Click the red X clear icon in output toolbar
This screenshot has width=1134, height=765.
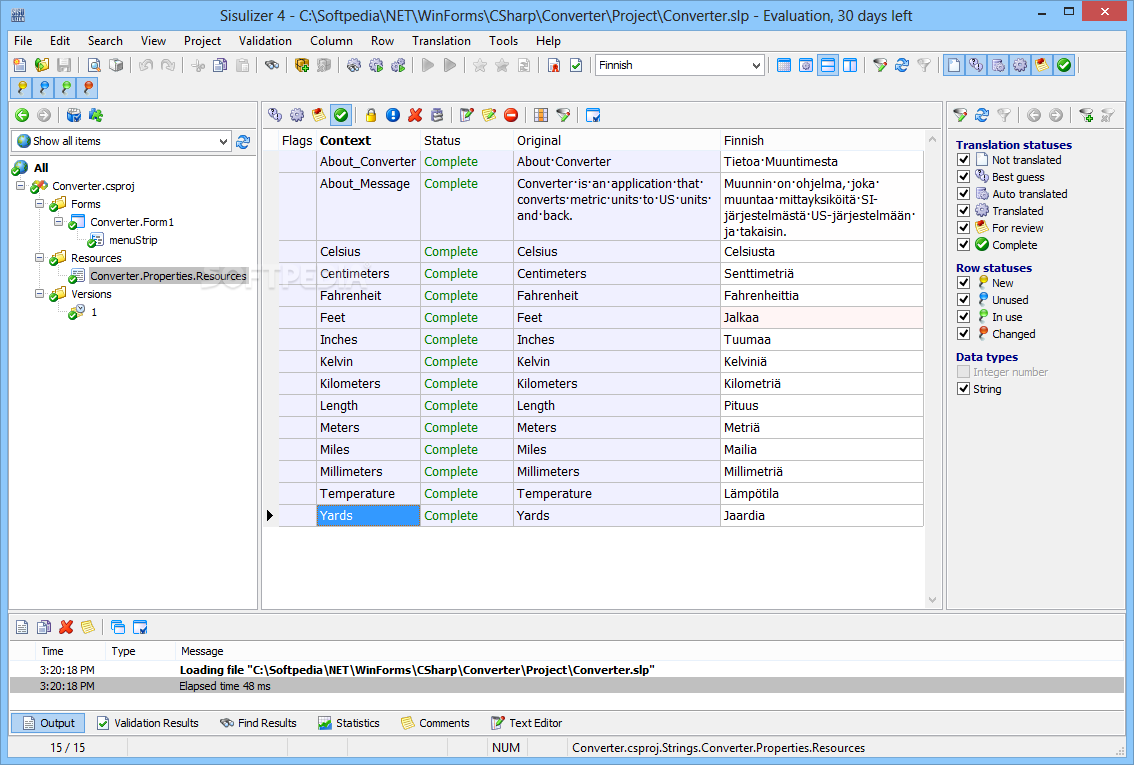[x=66, y=627]
